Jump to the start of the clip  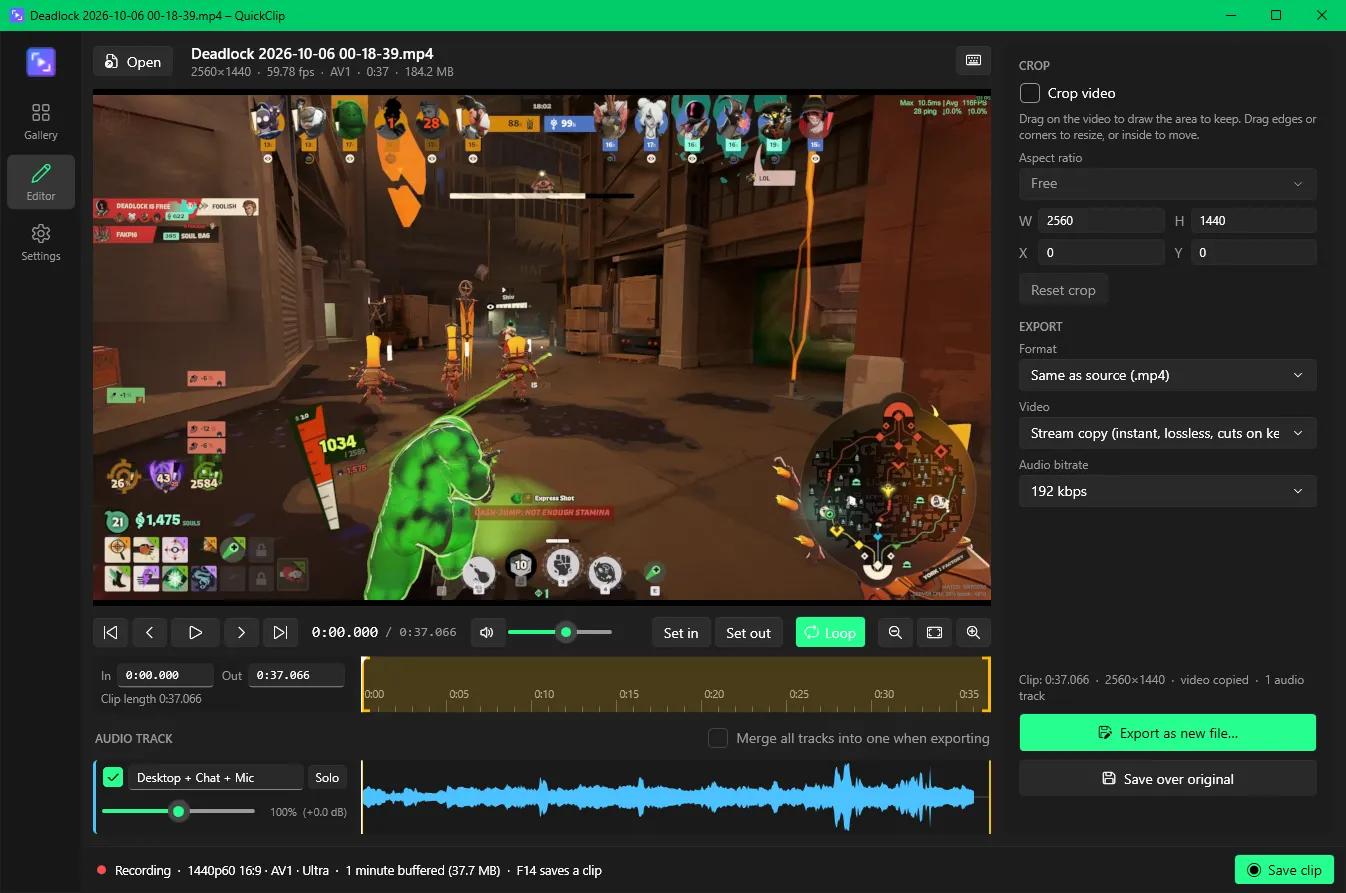(x=111, y=632)
